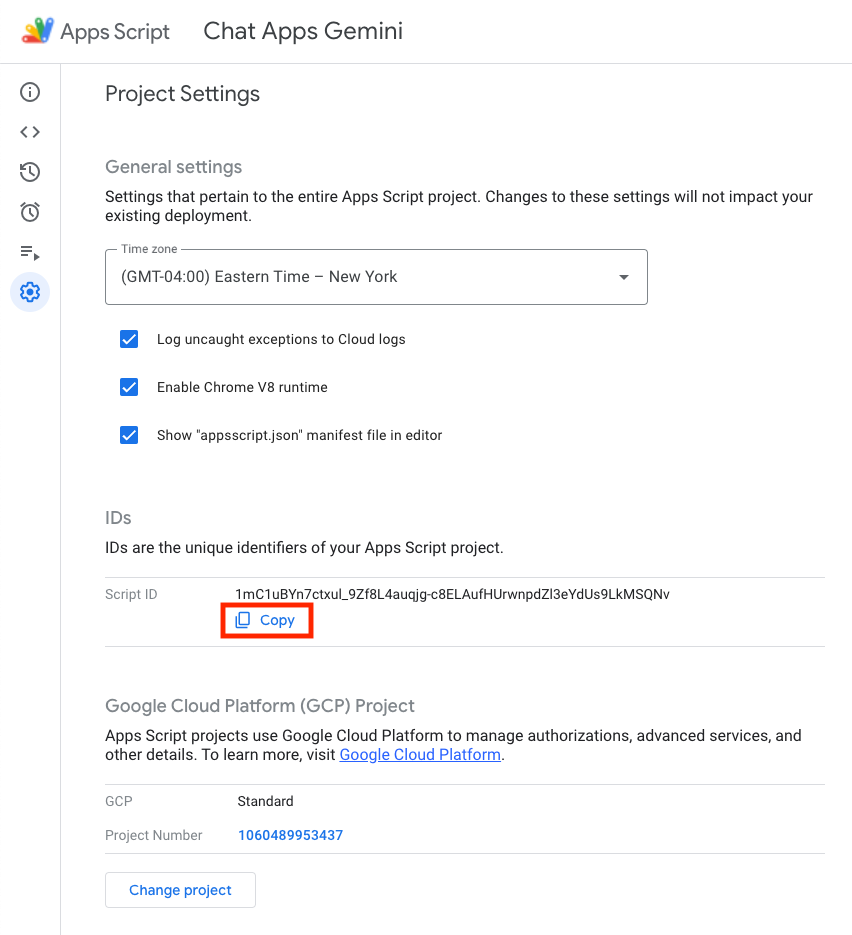Open Project History icon in sidebar
Viewport: 852px width, 935px height.
[30, 172]
